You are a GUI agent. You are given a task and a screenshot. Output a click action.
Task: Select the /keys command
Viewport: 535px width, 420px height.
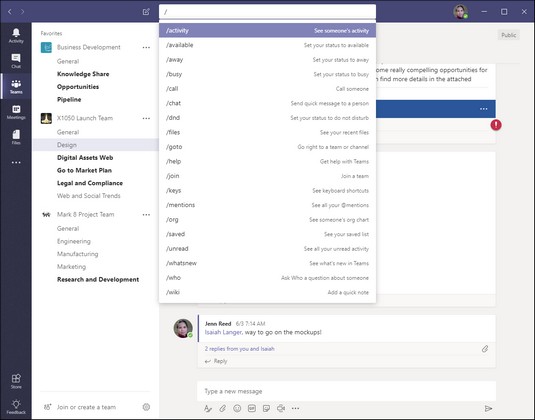click(x=268, y=190)
